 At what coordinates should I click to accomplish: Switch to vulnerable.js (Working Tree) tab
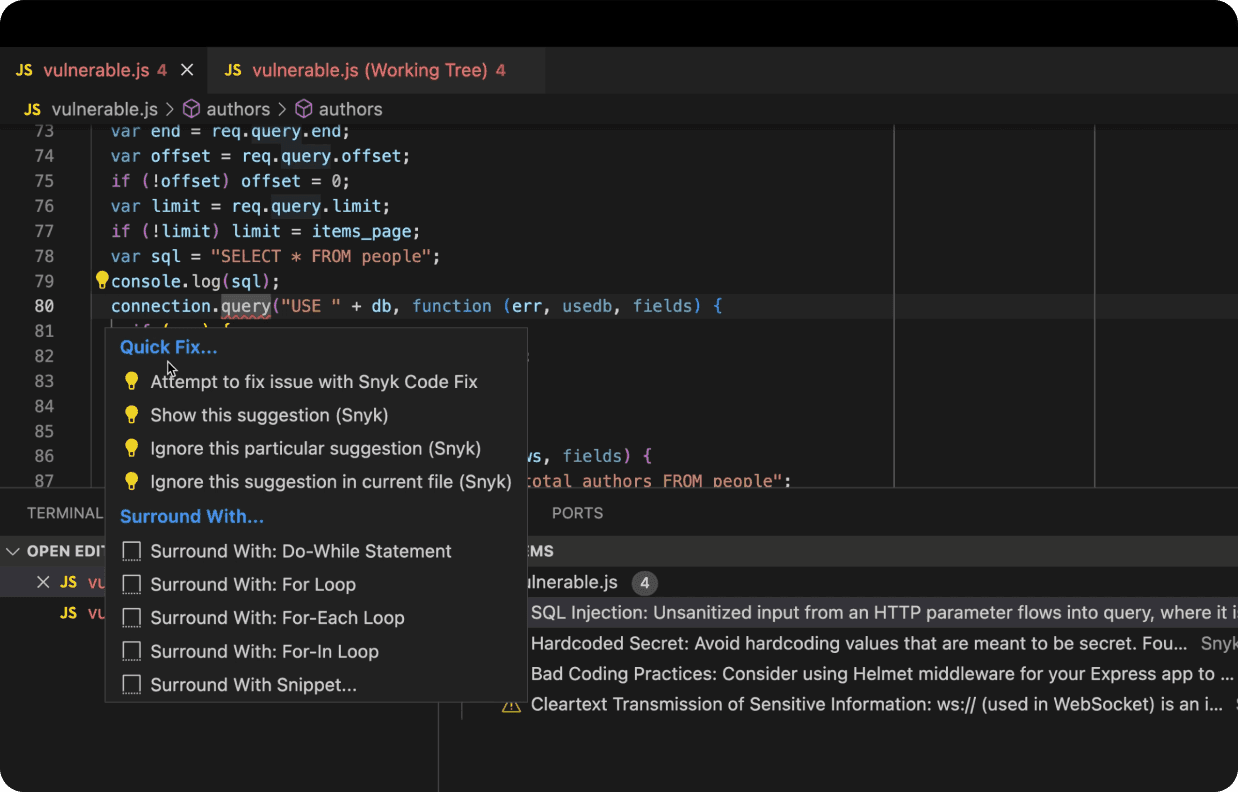pos(369,70)
